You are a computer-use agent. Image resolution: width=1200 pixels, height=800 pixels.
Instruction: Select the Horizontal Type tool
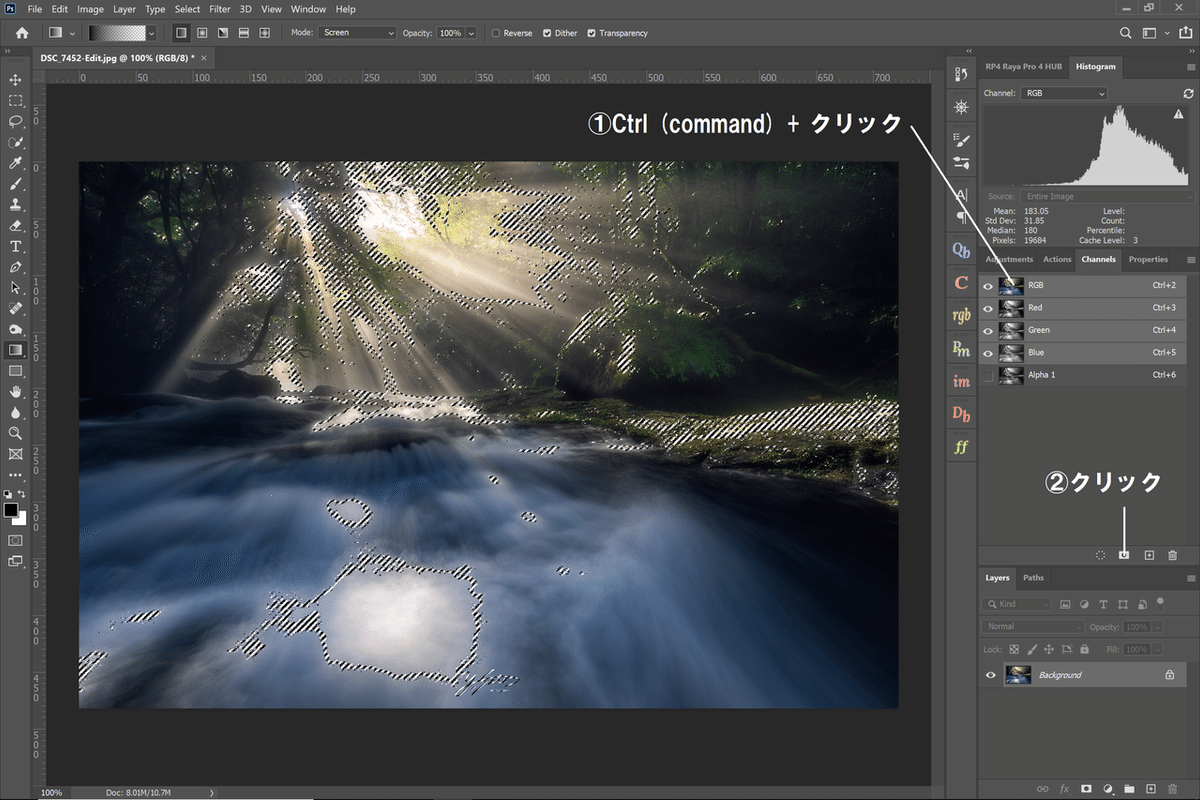pos(15,246)
